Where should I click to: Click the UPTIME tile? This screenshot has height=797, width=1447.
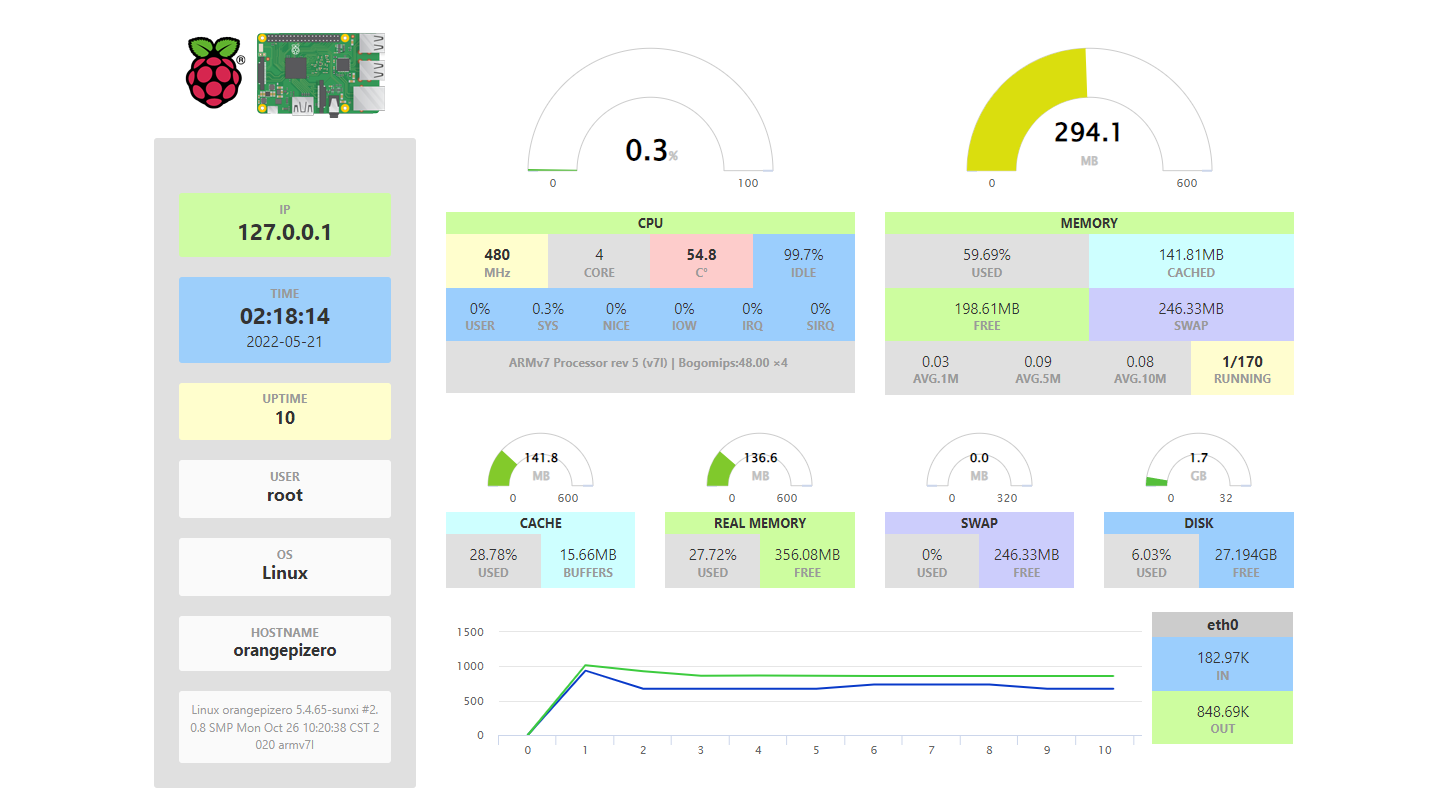(x=284, y=410)
